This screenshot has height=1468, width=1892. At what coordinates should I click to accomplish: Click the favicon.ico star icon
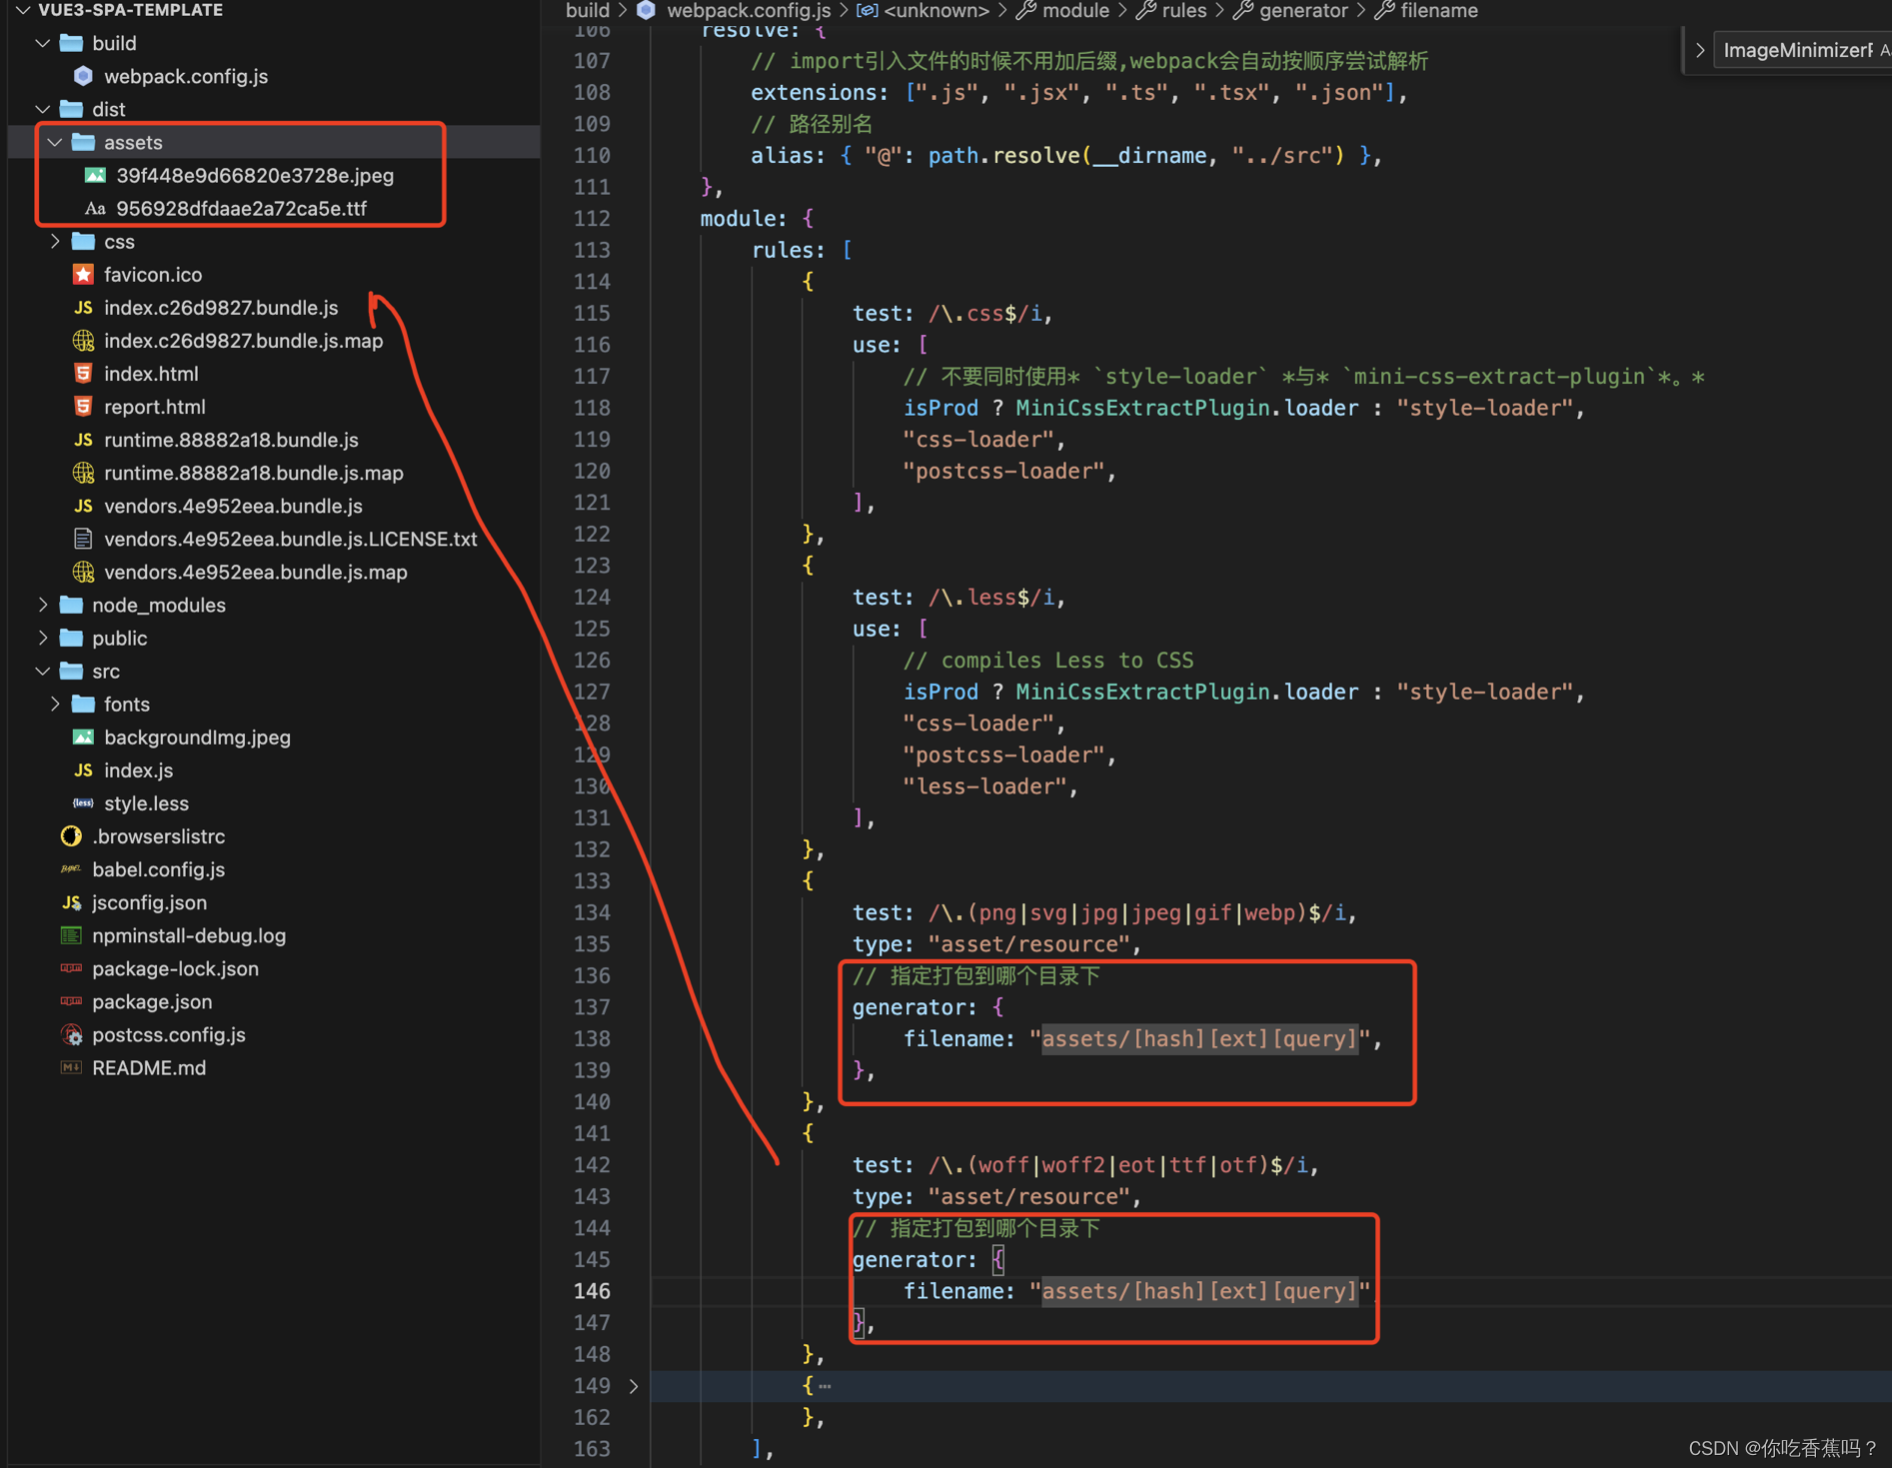coord(84,274)
